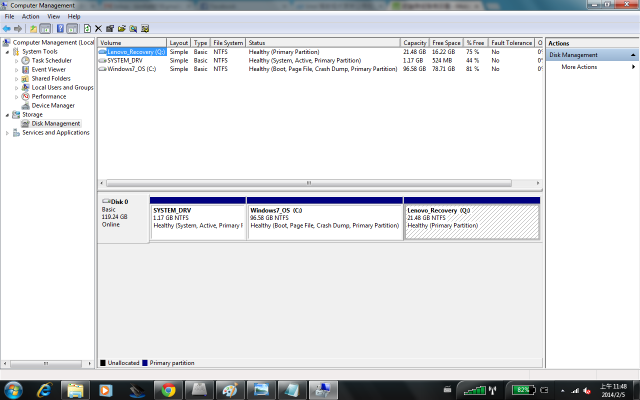The width and height of the screenshot is (640, 400).
Task: Open Windows Explorer folder taskbar icon
Action: (75, 391)
